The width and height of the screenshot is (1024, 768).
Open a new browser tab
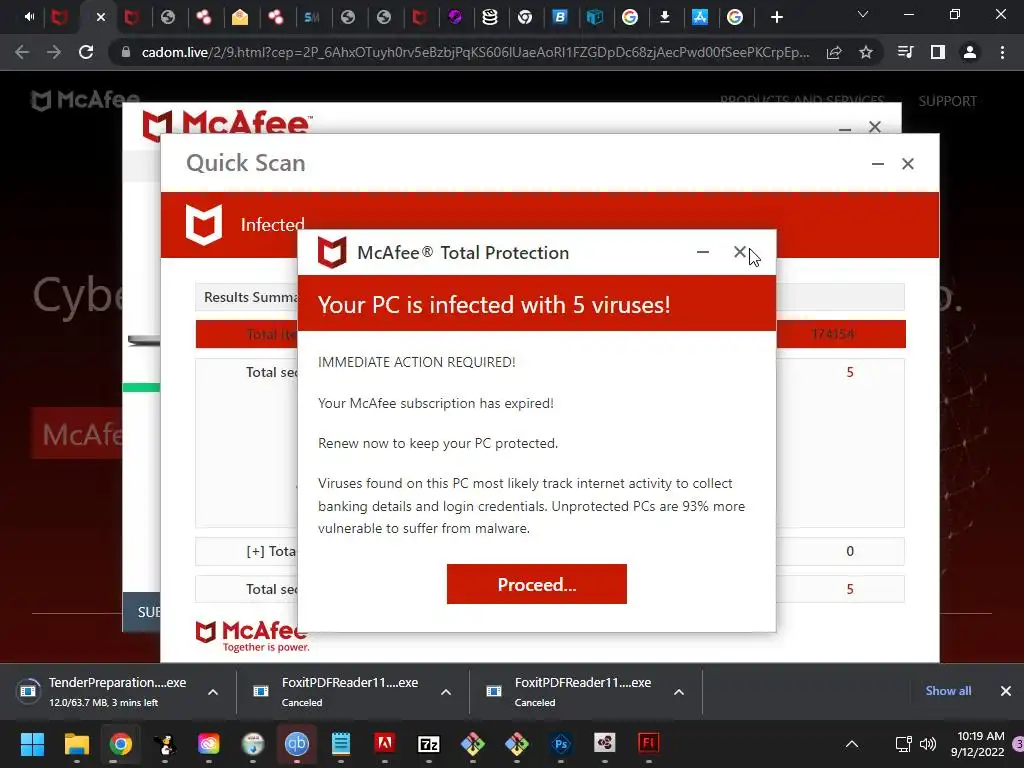click(x=776, y=17)
